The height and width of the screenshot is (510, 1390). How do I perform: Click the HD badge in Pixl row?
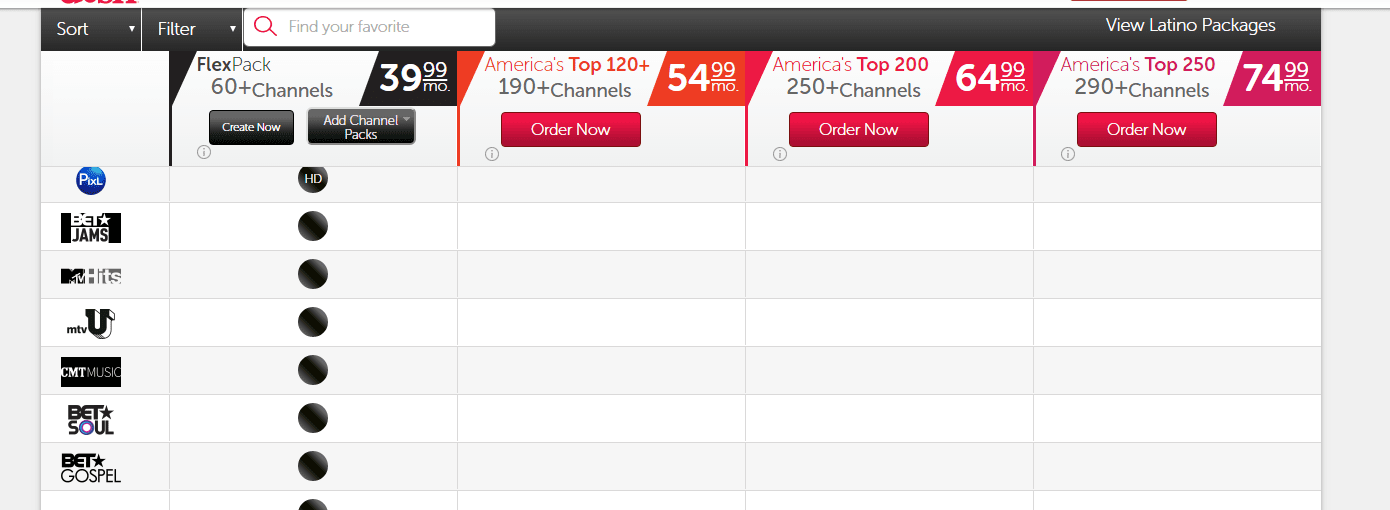tap(313, 179)
